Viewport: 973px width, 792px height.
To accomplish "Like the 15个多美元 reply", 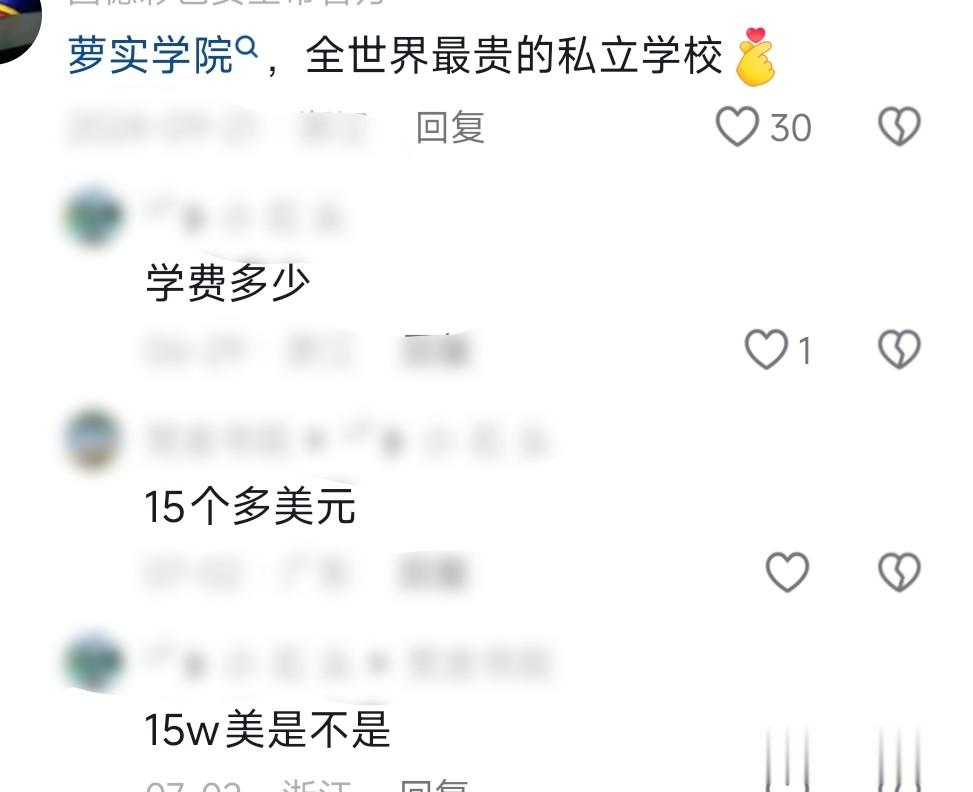I will click(x=787, y=572).
